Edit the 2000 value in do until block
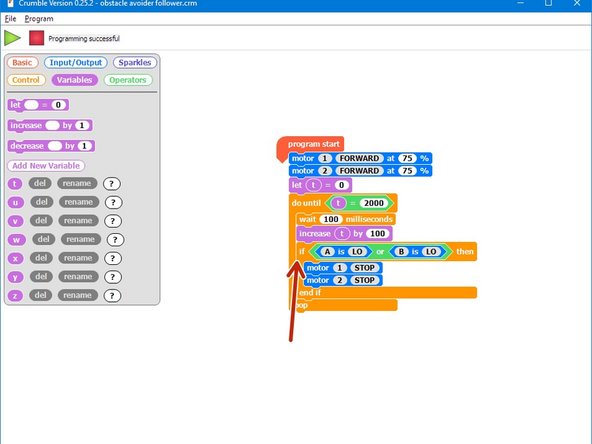This screenshot has height=444, width=592. (x=374, y=203)
